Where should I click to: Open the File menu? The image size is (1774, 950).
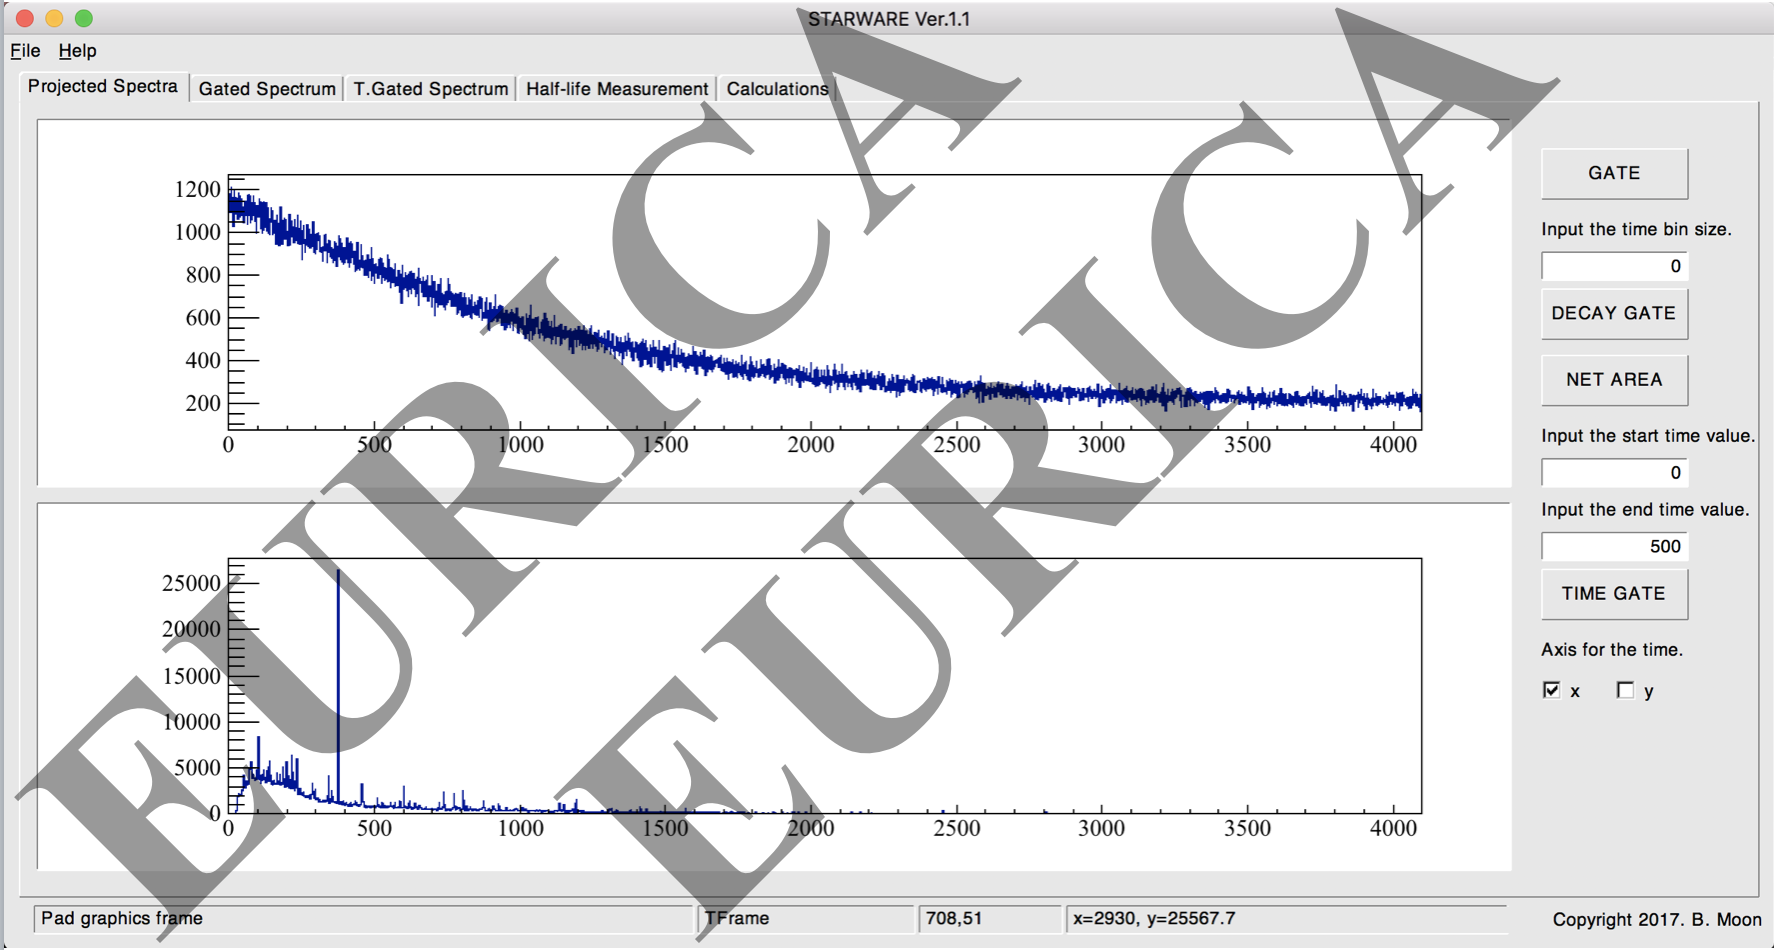pos(25,51)
